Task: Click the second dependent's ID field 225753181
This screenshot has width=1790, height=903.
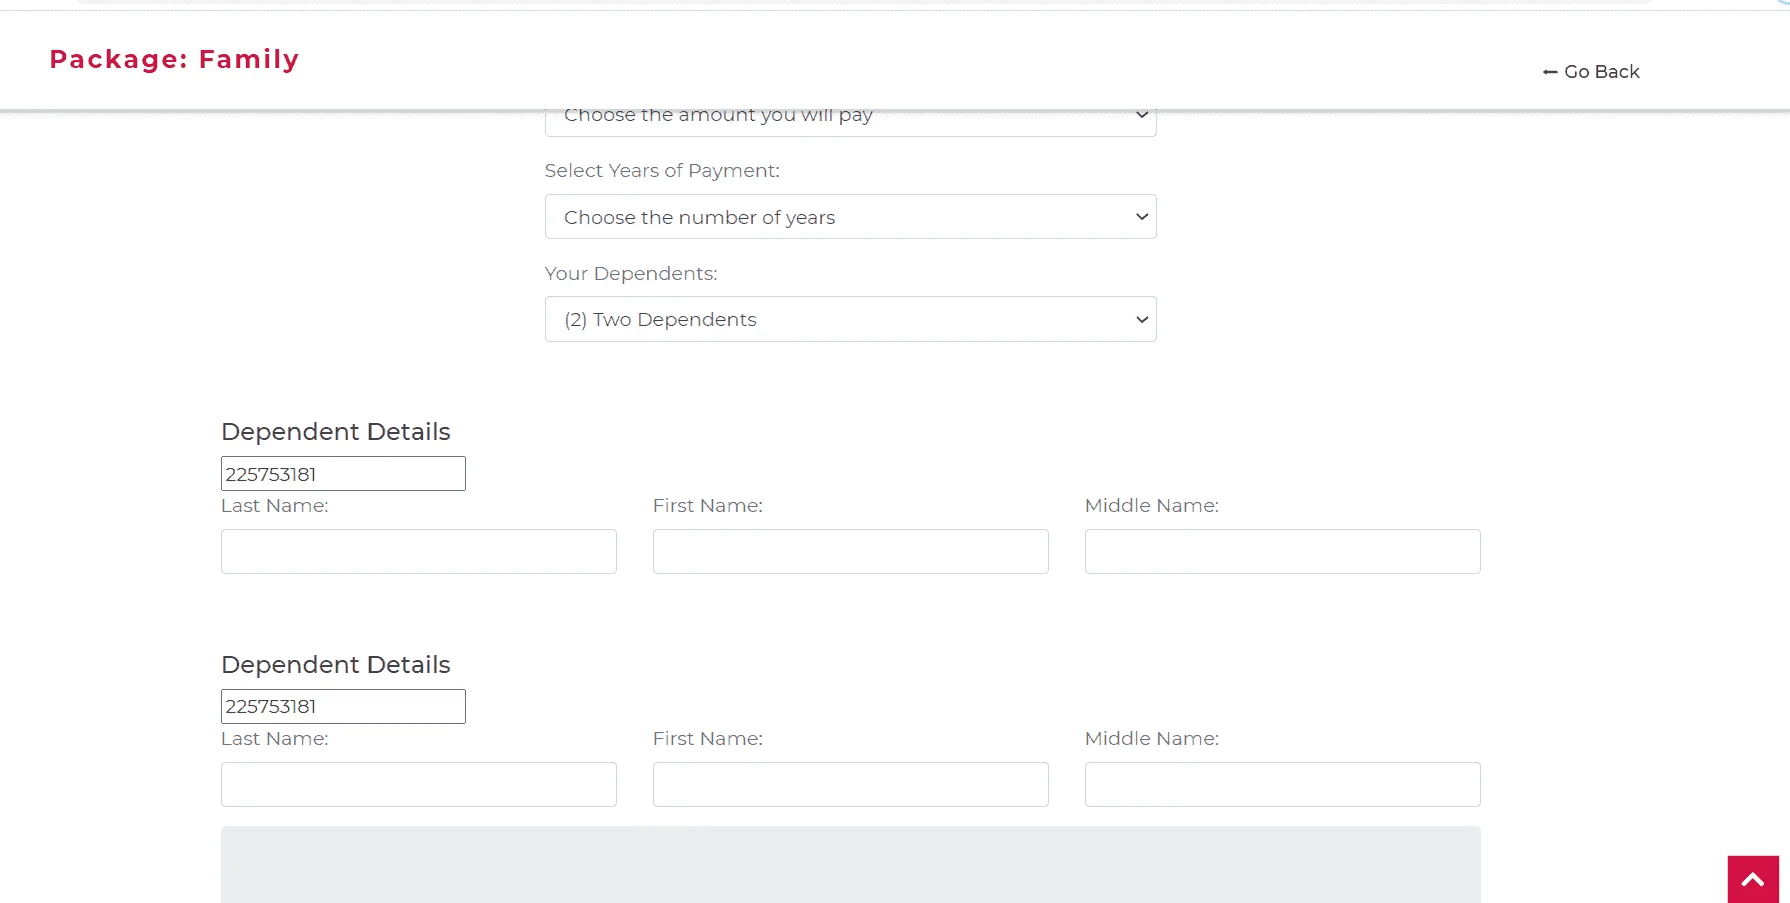Action: pyautogui.click(x=343, y=706)
